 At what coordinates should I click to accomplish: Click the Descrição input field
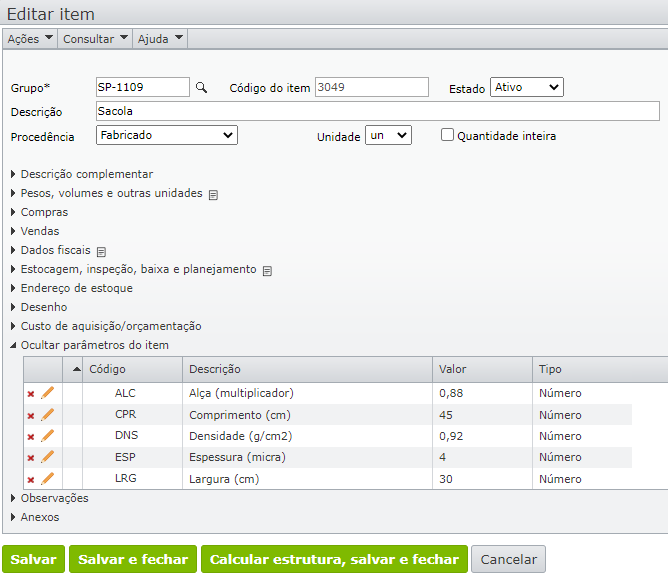(x=377, y=111)
